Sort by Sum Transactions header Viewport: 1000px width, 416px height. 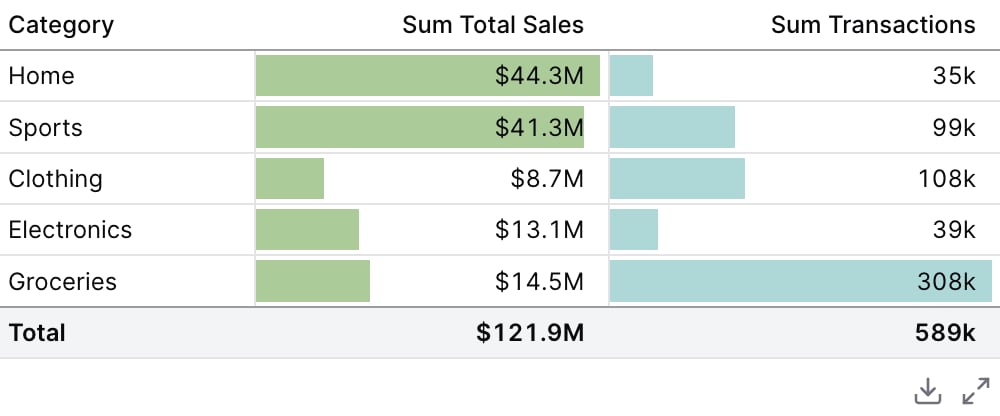coord(873,25)
